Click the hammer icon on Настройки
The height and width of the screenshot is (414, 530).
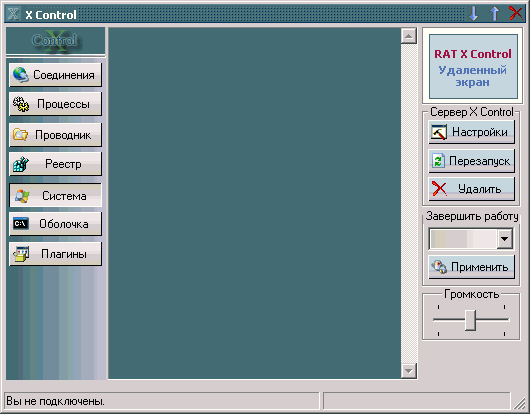439,132
